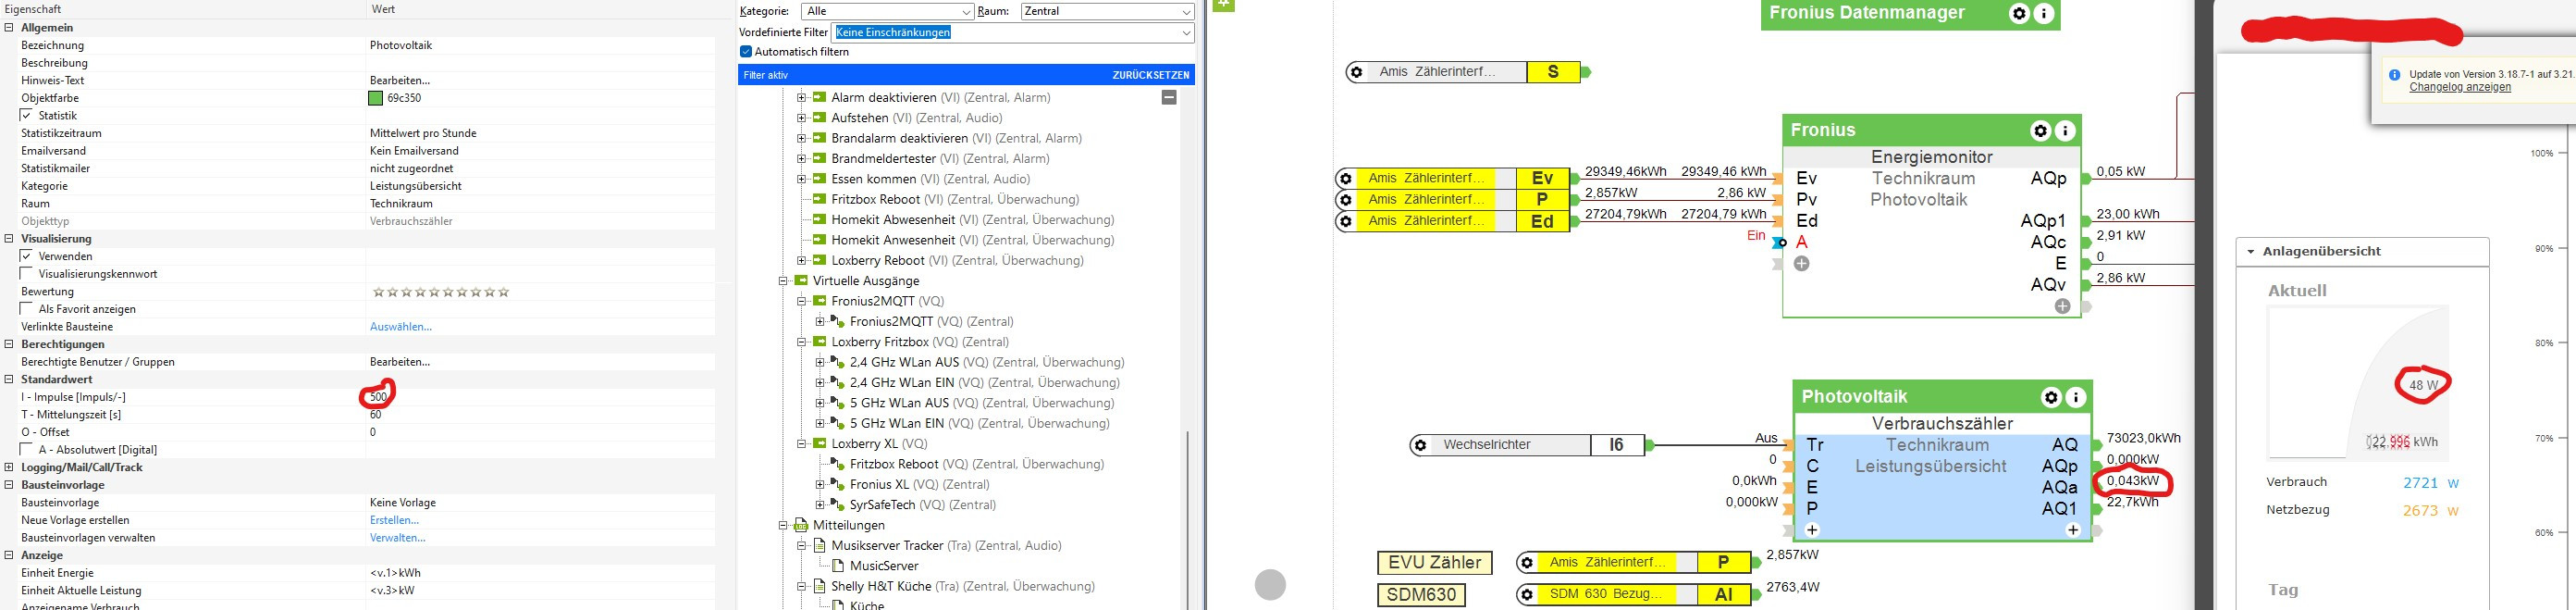Click gear of Amis Ed input
Viewport: 2576px width, 610px height.
pos(1346,221)
